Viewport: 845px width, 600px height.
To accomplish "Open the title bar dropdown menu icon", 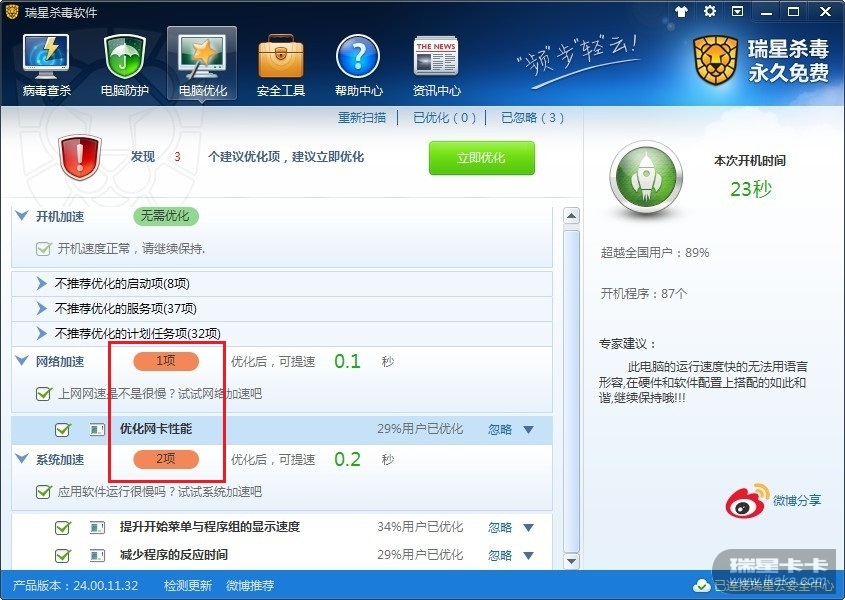I will click(737, 11).
